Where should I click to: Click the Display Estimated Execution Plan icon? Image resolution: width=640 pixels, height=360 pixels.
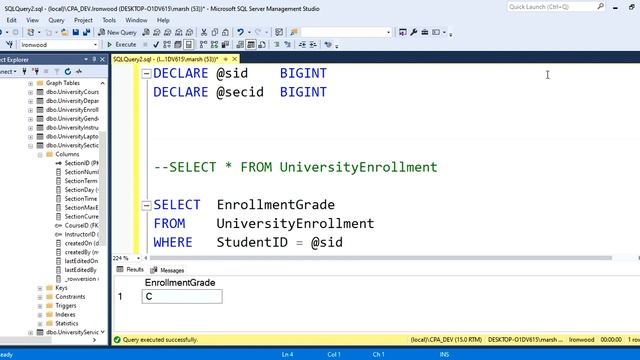click(167, 44)
